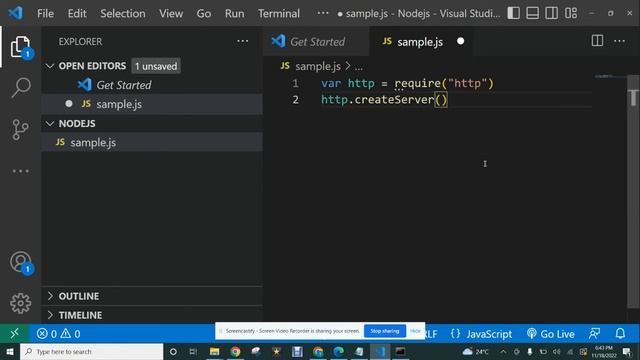This screenshot has width=640, height=360.
Task: Click Go Live to start live server
Action: (551, 334)
